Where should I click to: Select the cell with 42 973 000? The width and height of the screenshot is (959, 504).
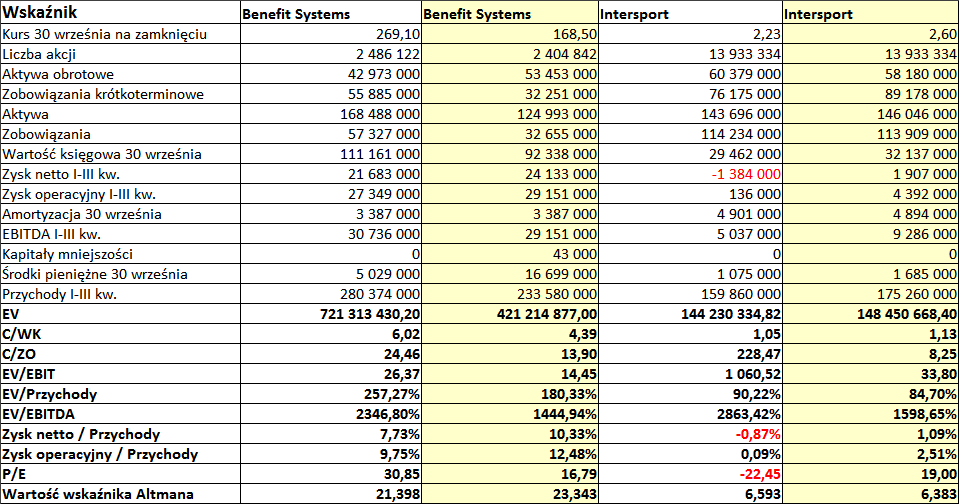[x=331, y=74]
